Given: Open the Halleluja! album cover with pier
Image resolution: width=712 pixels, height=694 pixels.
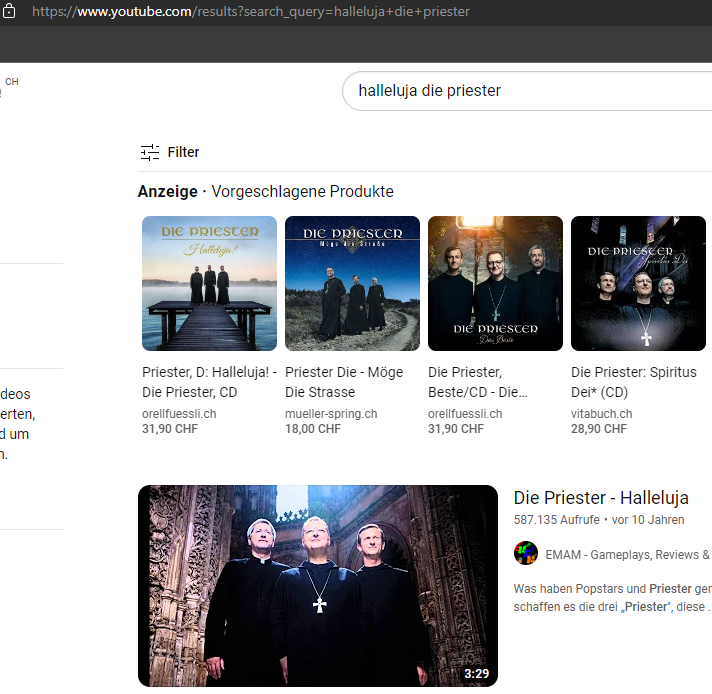Looking at the screenshot, I should pyautogui.click(x=209, y=283).
